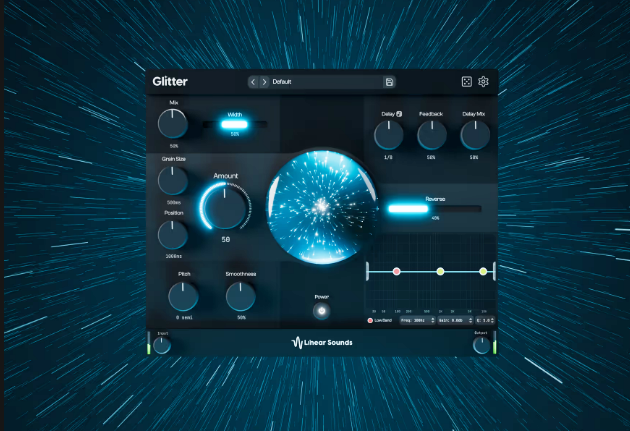The height and width of the screenshot is (431, 630).
Task: Click the Q value field
Action: coord(483,321)
